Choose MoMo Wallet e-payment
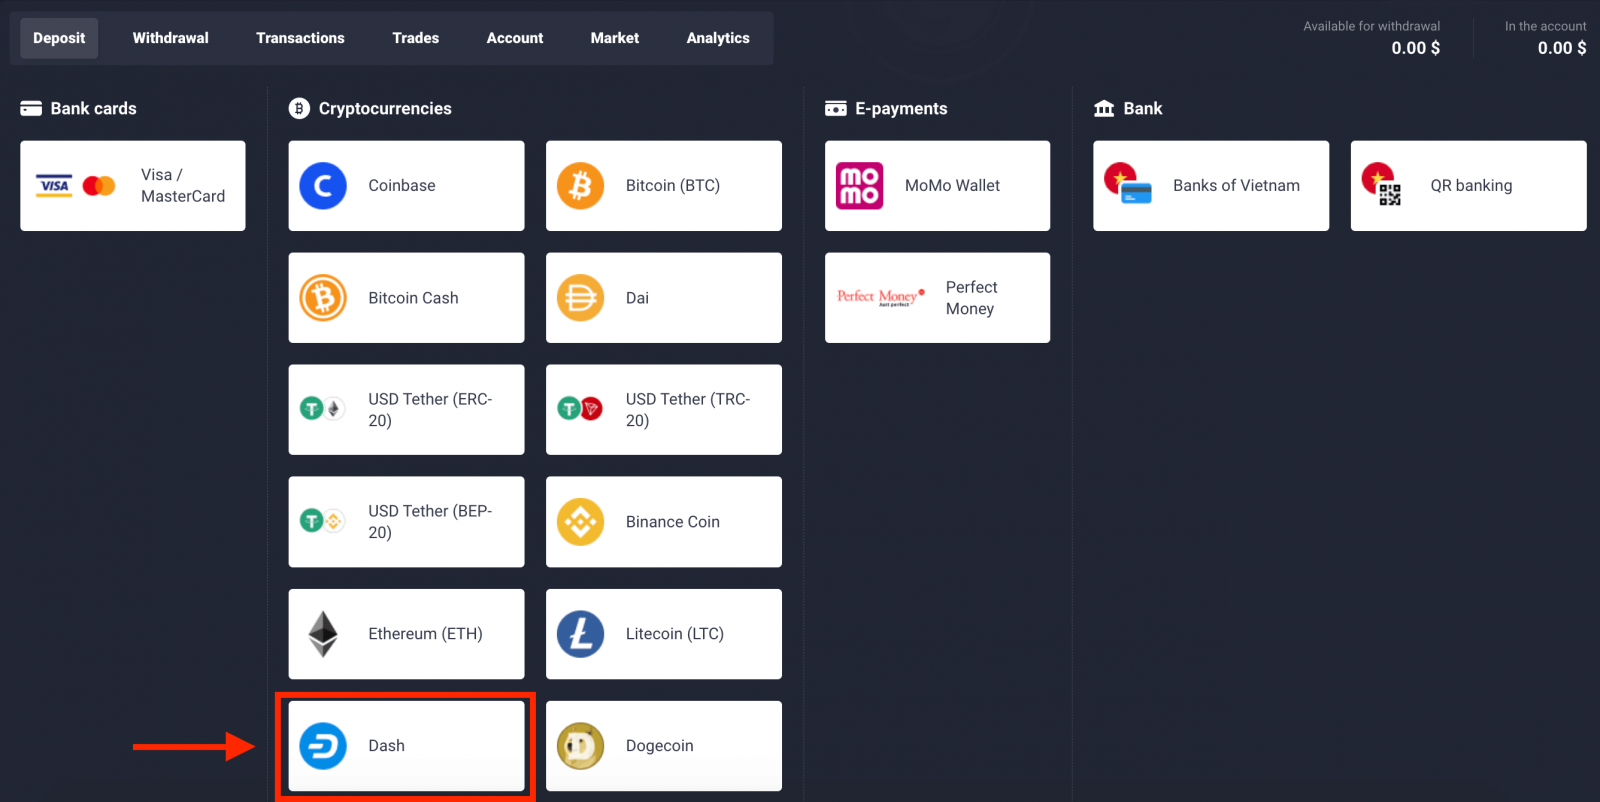The width and height of the screenshot is (1600, 802). [x=938, y=186]
